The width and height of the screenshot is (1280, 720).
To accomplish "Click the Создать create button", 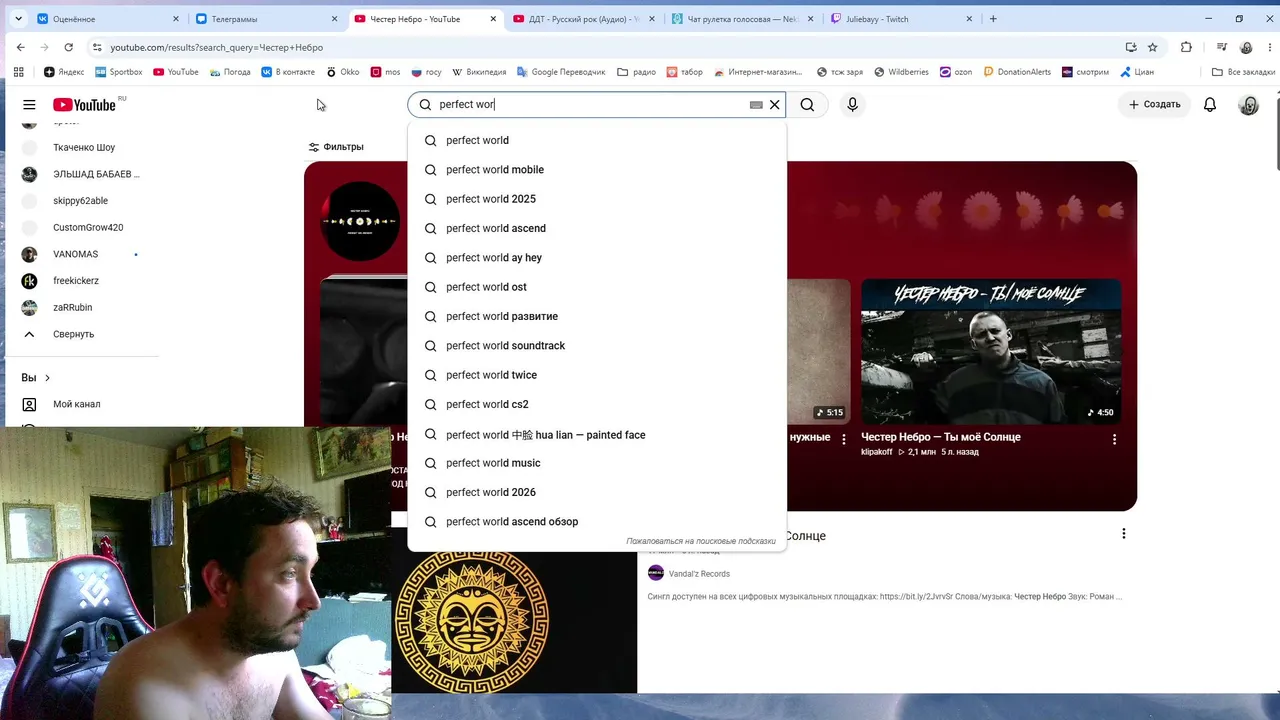I will point(1154,105).
